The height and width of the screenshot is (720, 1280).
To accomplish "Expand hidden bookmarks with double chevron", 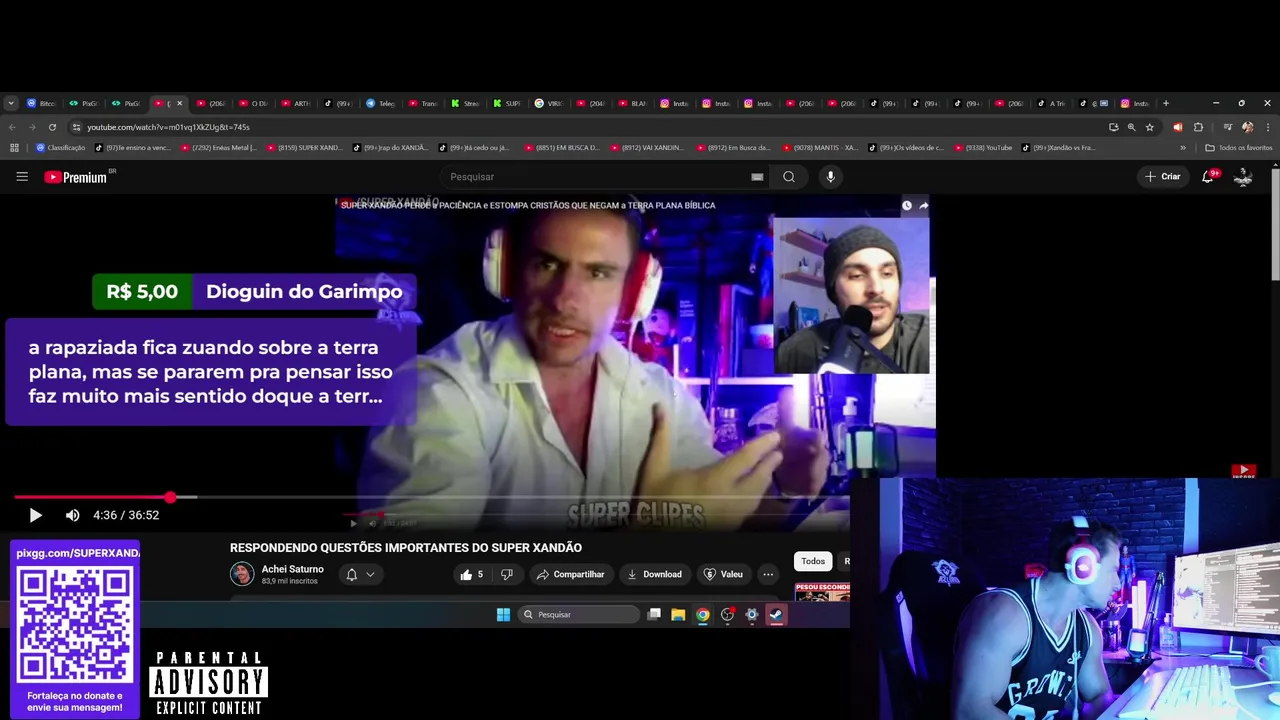I will tap(1183, 148).
